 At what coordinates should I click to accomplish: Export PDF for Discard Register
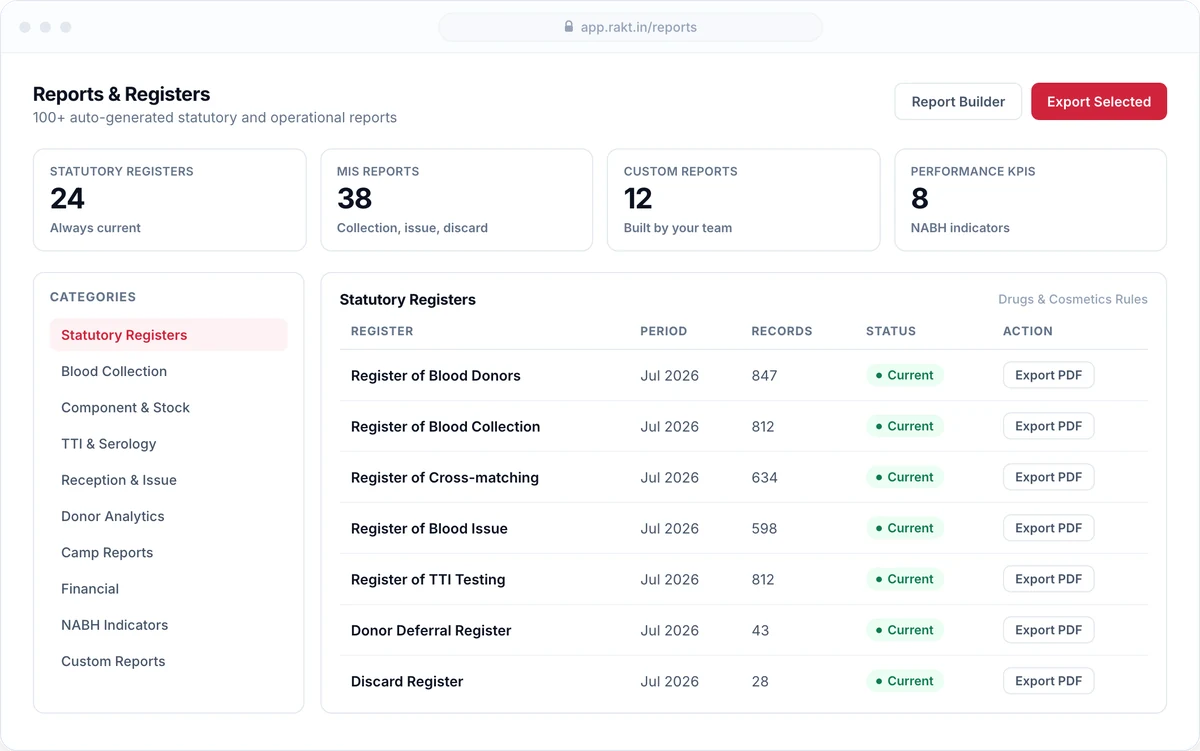[x=1048, y=681]
